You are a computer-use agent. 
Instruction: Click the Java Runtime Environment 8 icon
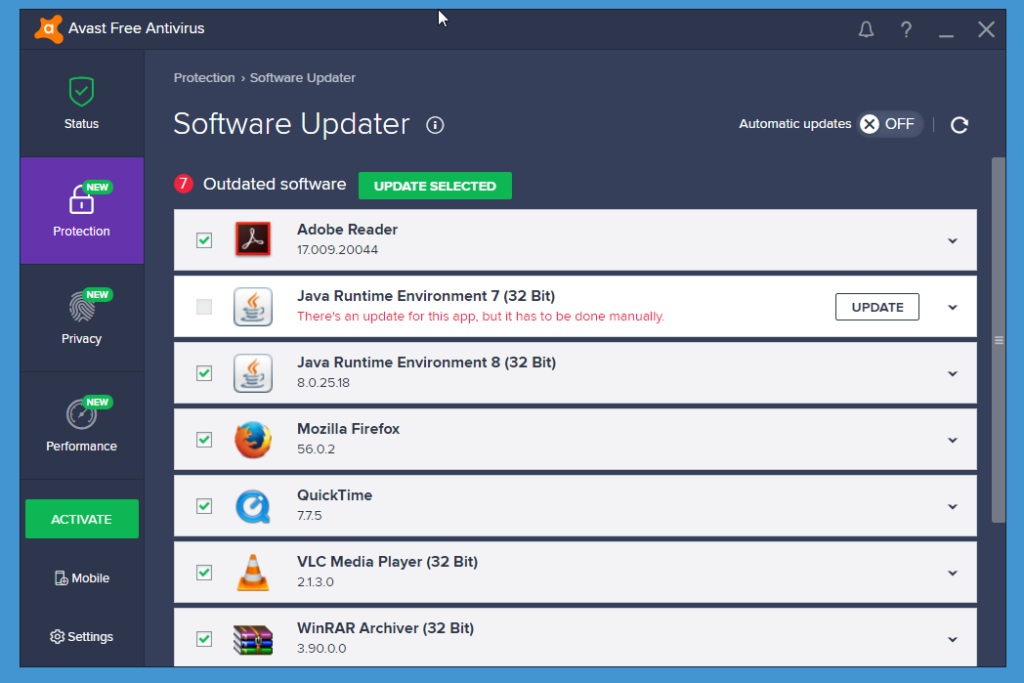tap(253, 373)
